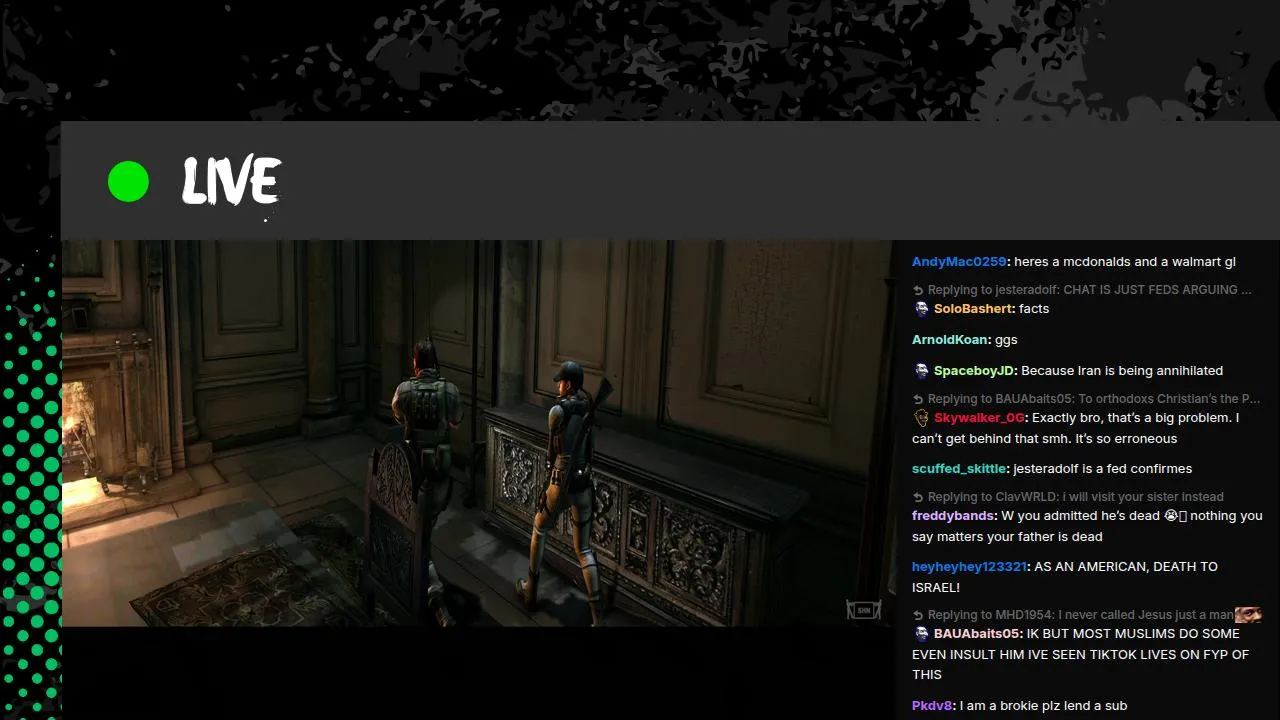This screenshot has width=1280, height=720.
Task: Select ArnoldKoan's username
Action: point(950,340)
